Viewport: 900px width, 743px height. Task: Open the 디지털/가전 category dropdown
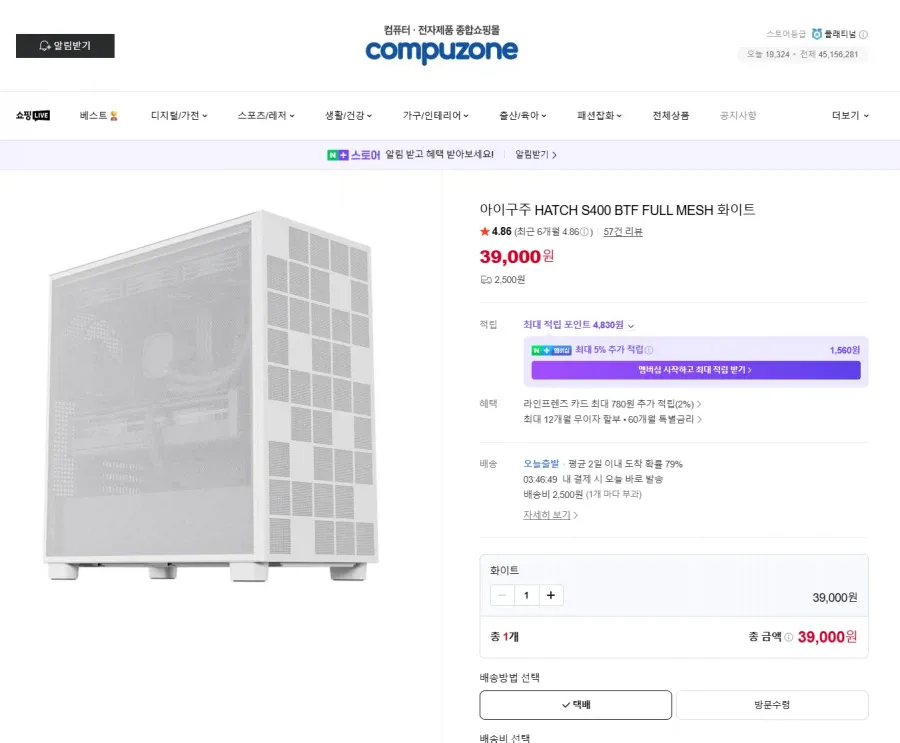pos(179,115)
